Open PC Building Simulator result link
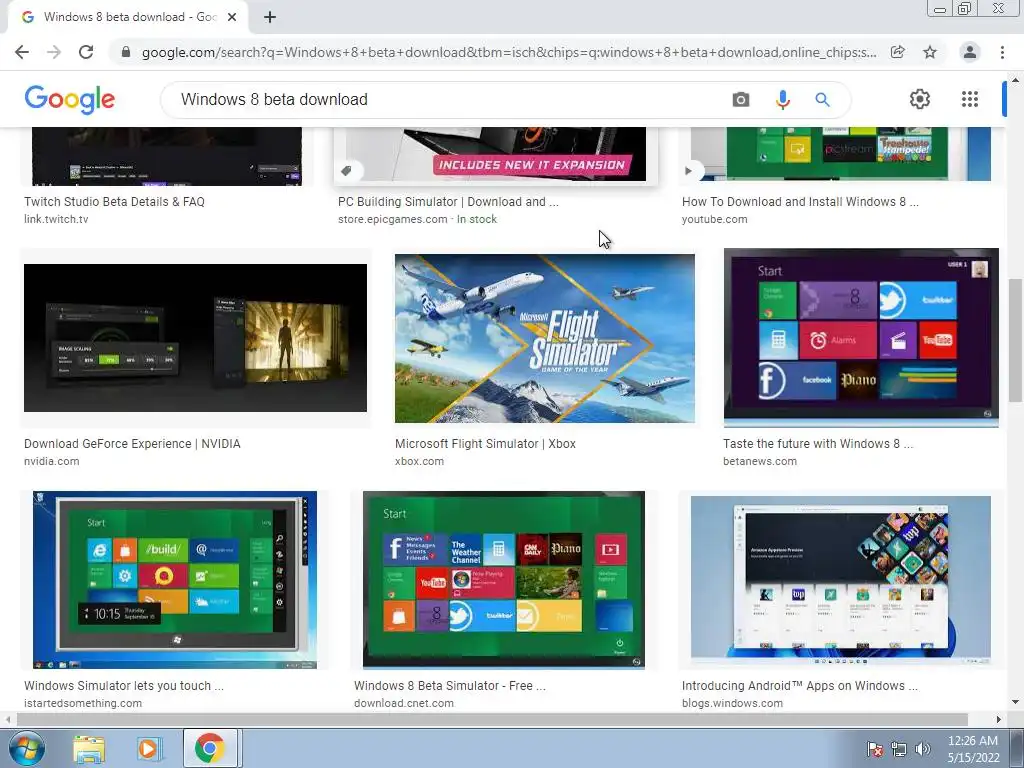Image resolution: width=1024 pixels, height=768 pixels. pos(448,202)
